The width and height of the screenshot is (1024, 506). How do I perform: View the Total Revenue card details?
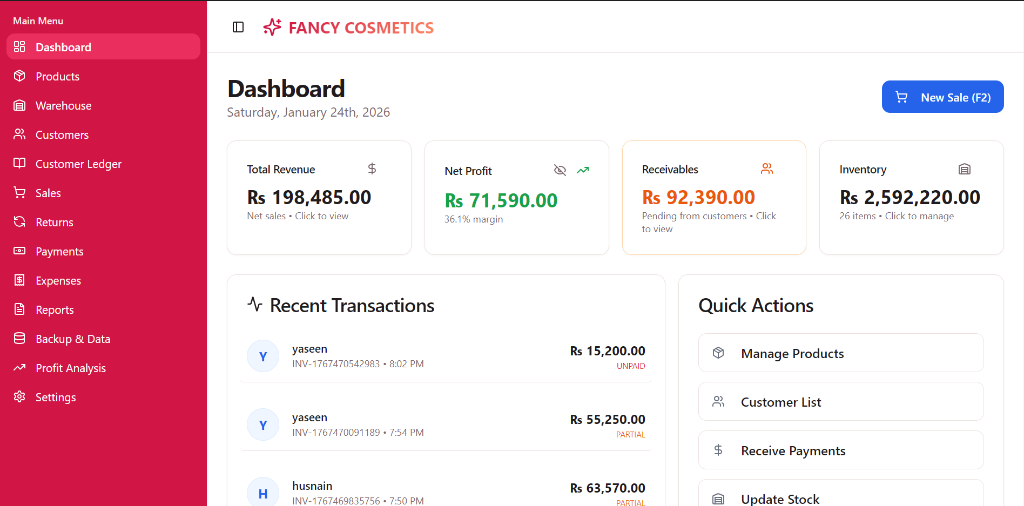[318, 197]
